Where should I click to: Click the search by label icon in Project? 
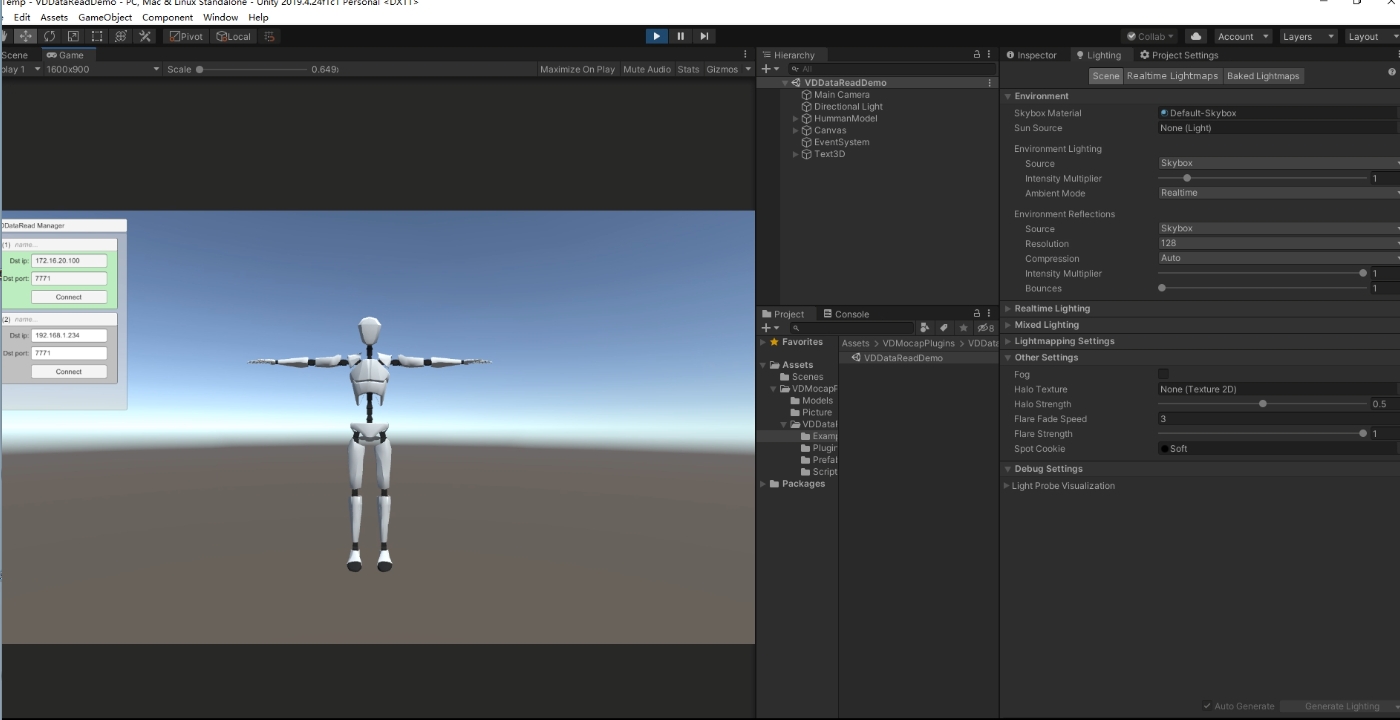(x=944, y=328)
